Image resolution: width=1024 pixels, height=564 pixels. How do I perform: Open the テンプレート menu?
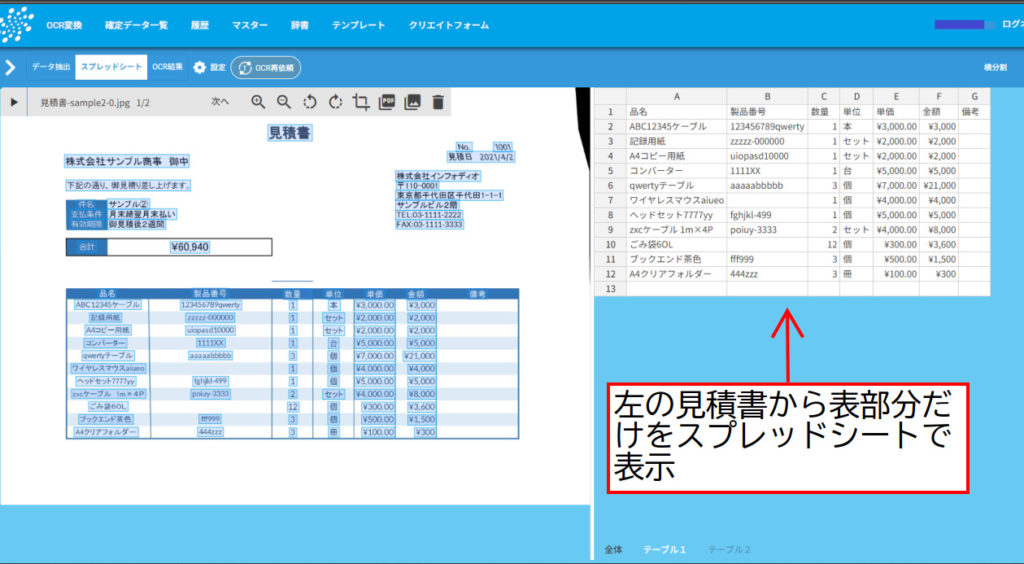pos(359,25)
